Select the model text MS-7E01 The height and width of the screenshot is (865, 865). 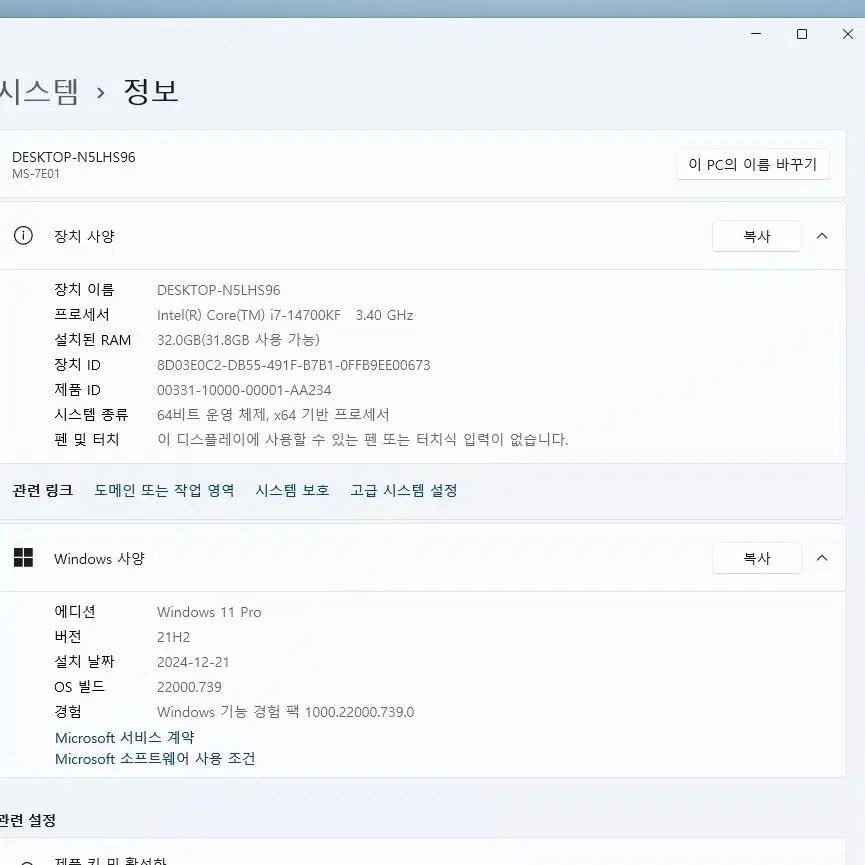click(x=36, y=174)
